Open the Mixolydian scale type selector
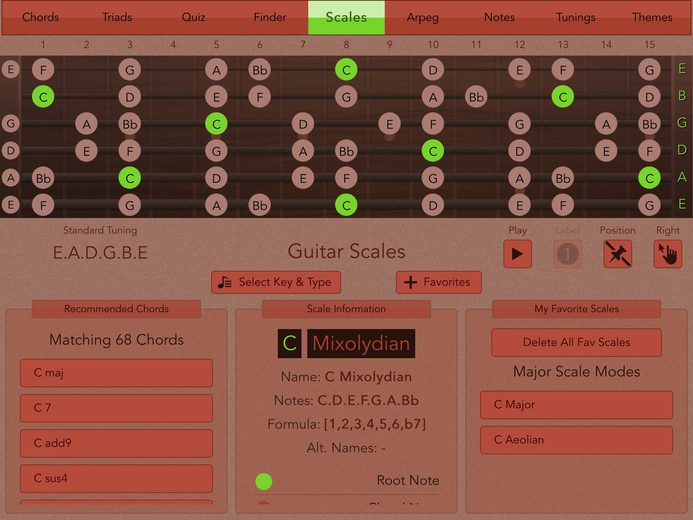Image resolution: width=693 pixels, height=520 pixels. tap(361, 343)
